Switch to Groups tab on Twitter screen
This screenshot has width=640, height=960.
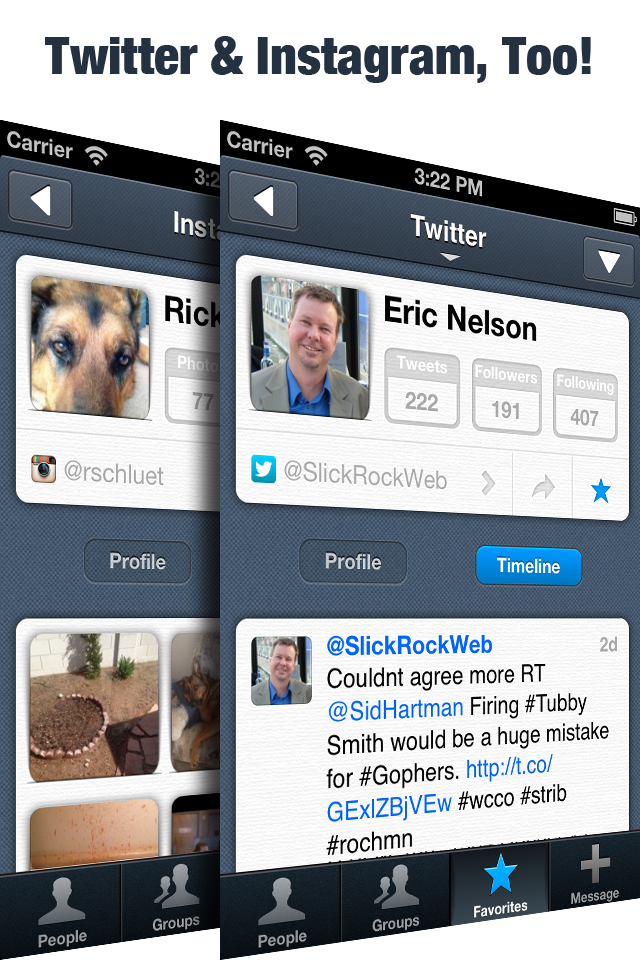[x=396, y=897]
